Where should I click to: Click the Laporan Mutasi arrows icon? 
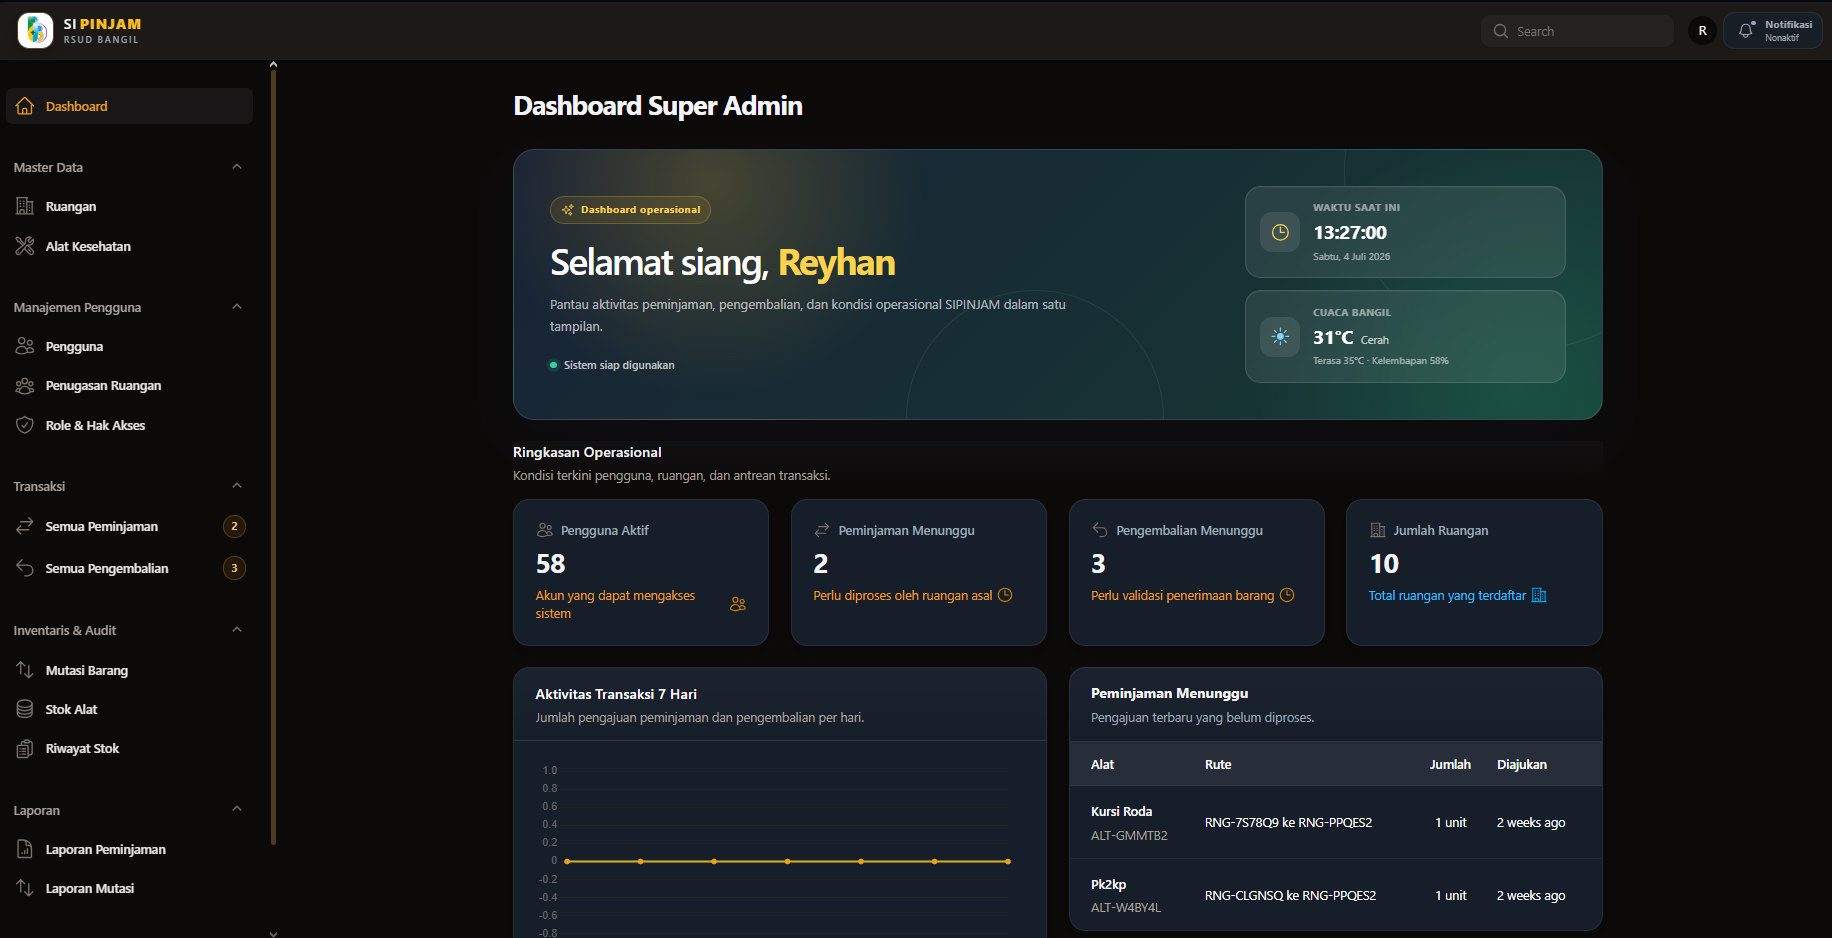tap(25, 888)
